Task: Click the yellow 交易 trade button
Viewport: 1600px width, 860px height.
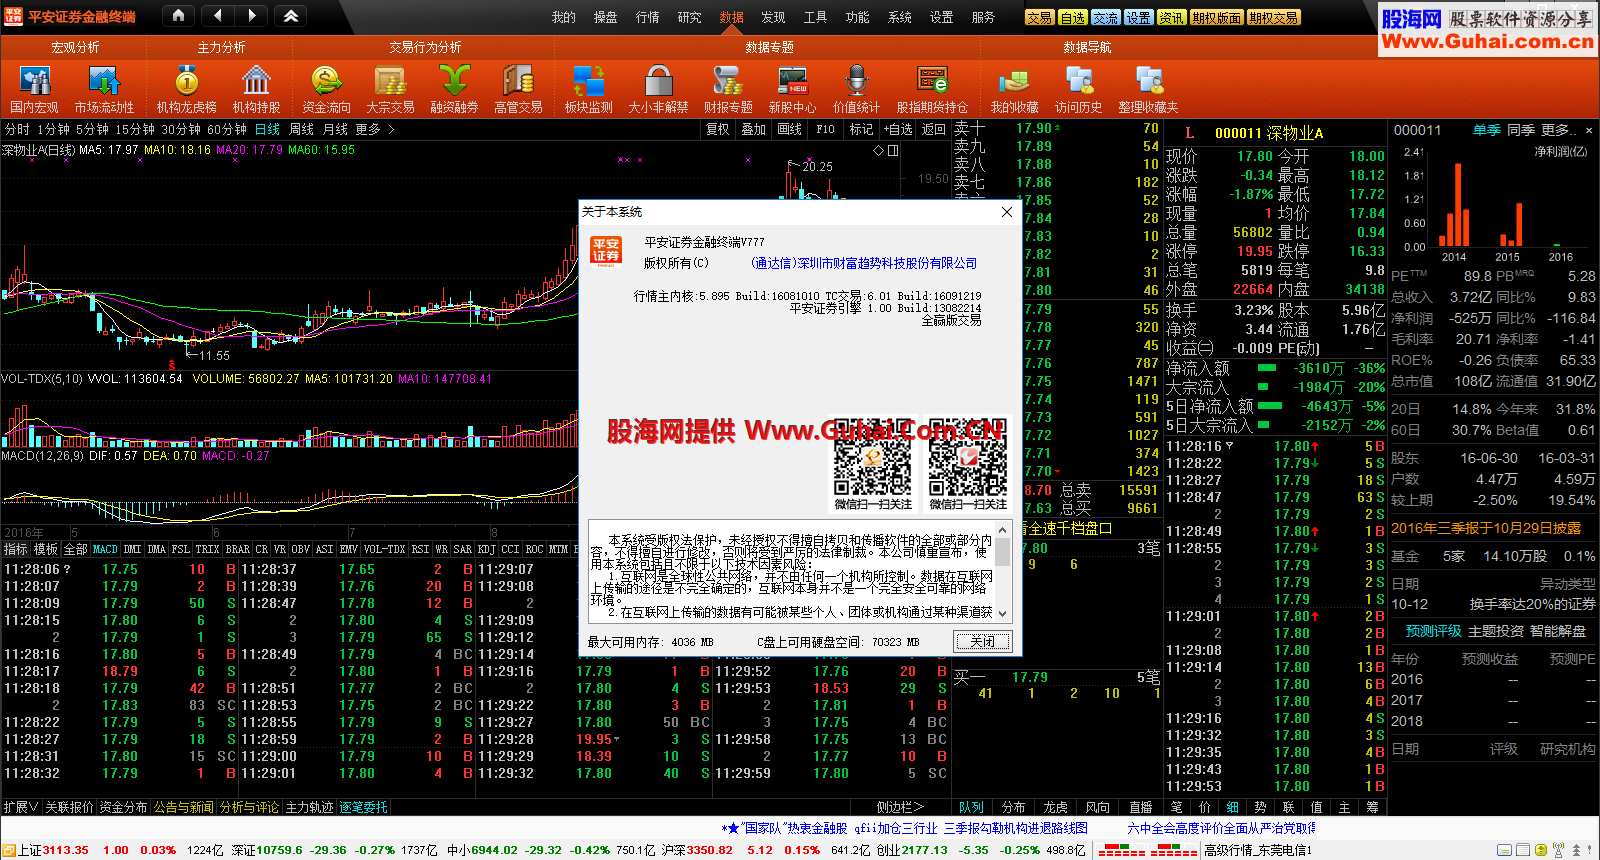Action: click(x=1039, y=17)
